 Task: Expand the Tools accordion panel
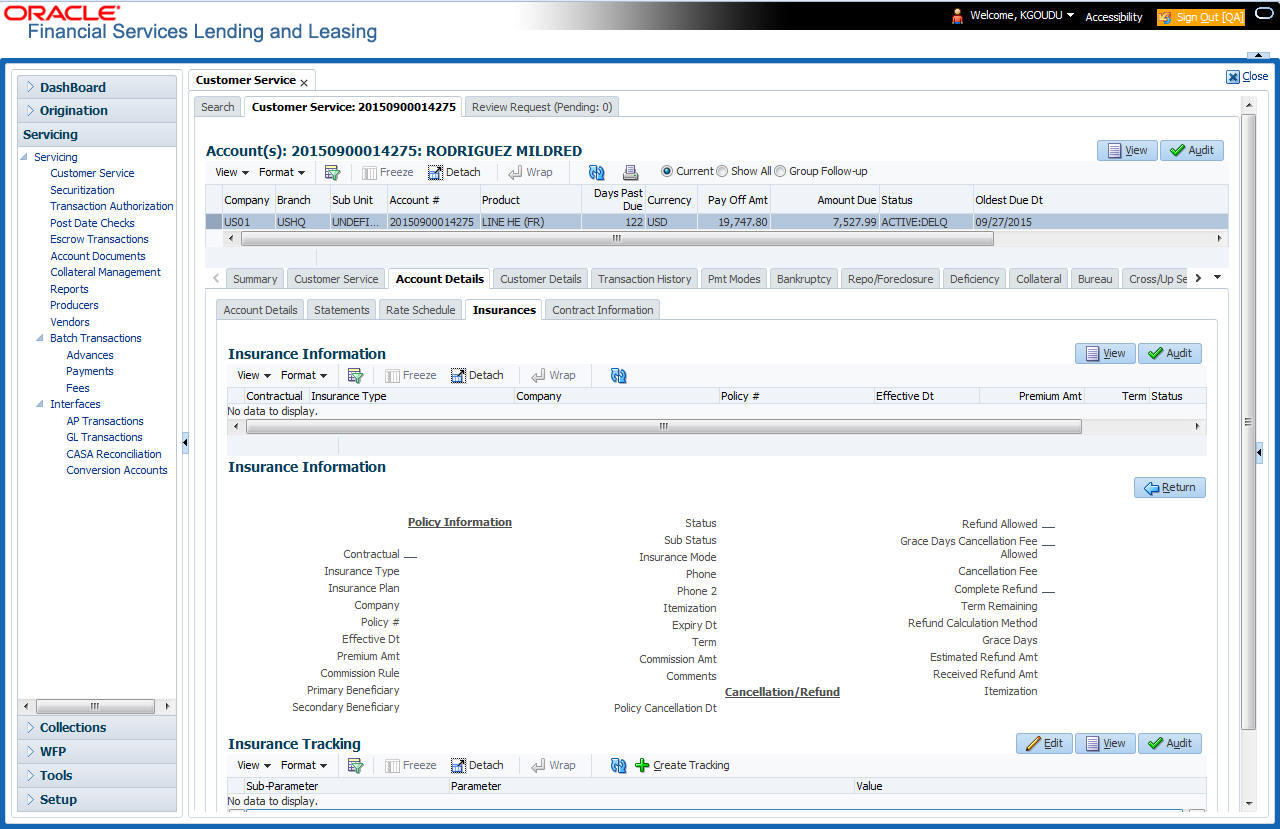pyautogui.click(x=97, y=775)
